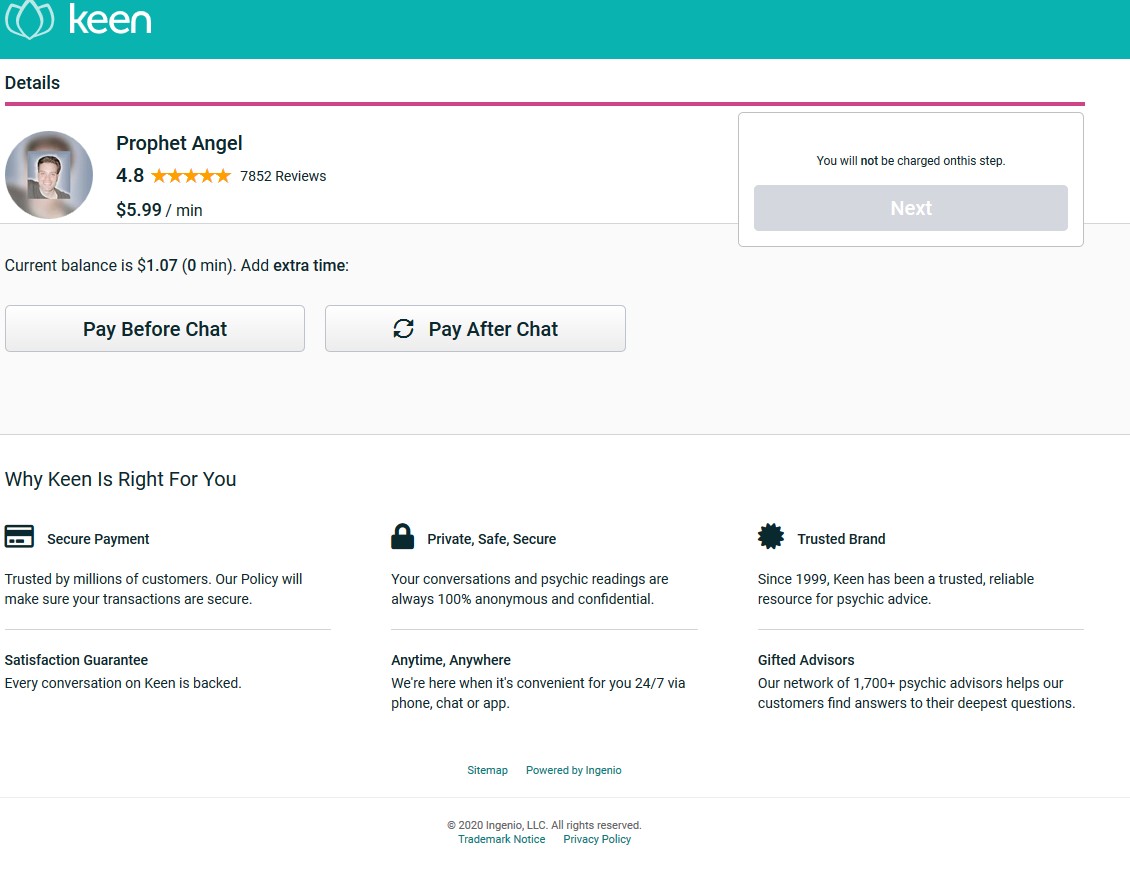Open the 7852 Reviews text
The width and height of the screenshot is (1130, 872).
pos(282,176)
